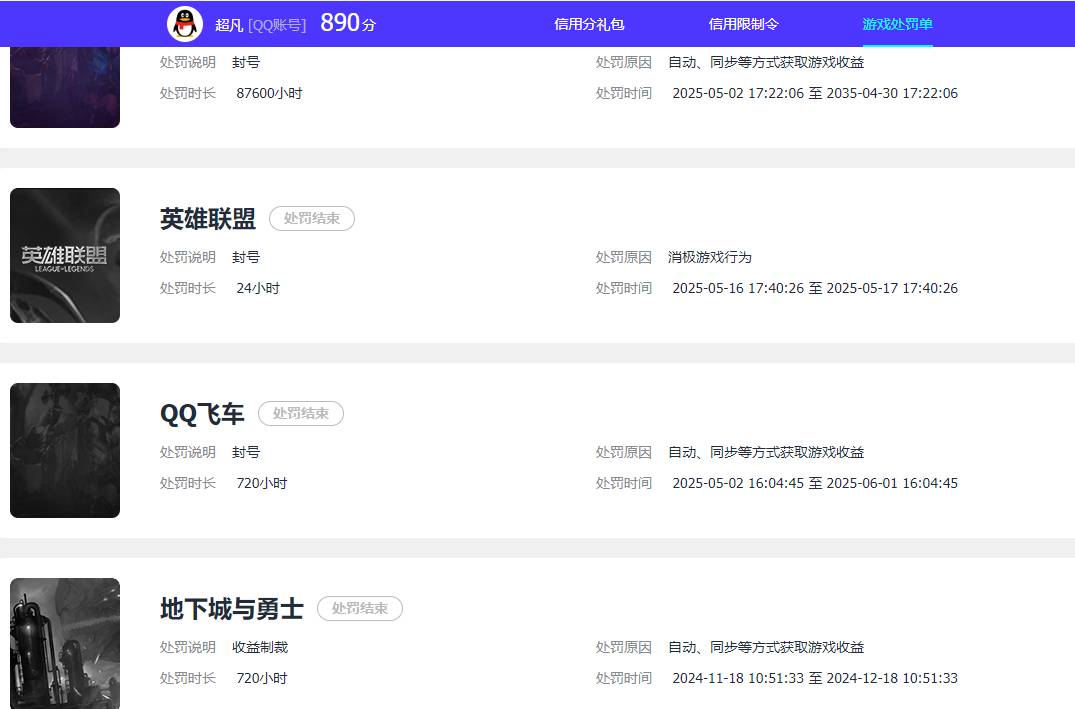Click the QQ penguin avatar icon

coord(182,22)
